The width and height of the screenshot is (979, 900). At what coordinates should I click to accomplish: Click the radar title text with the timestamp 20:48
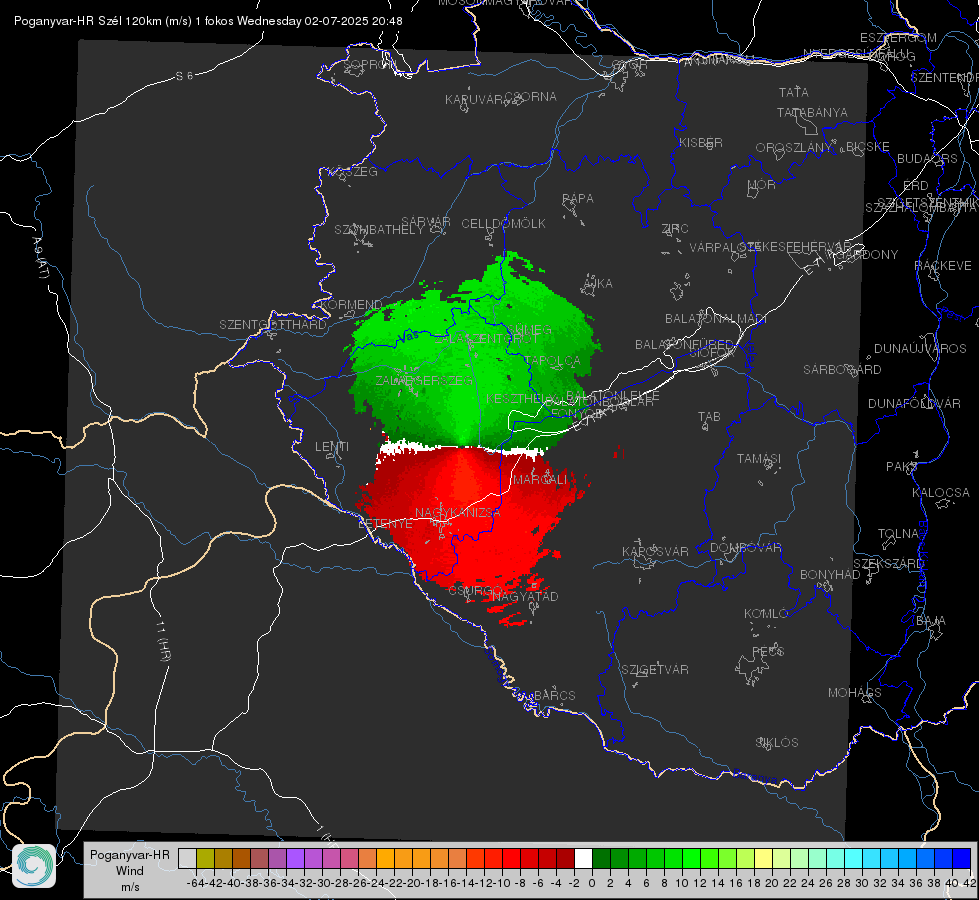208,21
